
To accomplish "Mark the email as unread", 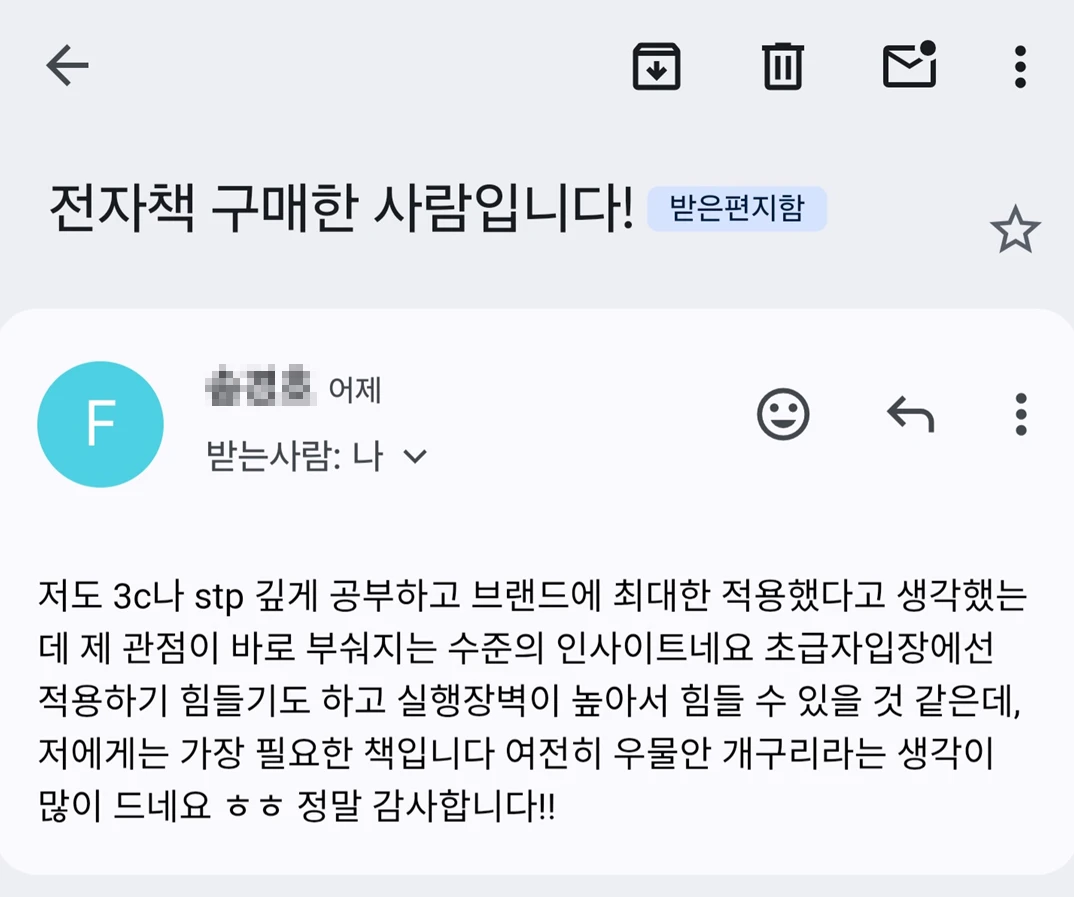I will point(909,66).
